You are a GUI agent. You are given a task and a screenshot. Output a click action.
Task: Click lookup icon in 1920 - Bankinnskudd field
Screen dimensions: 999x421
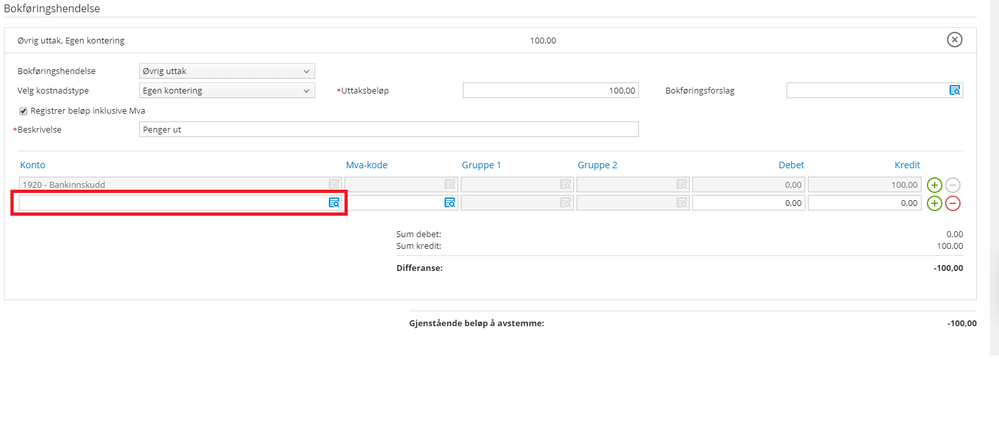pyautogui.click(x=334, y=185)
